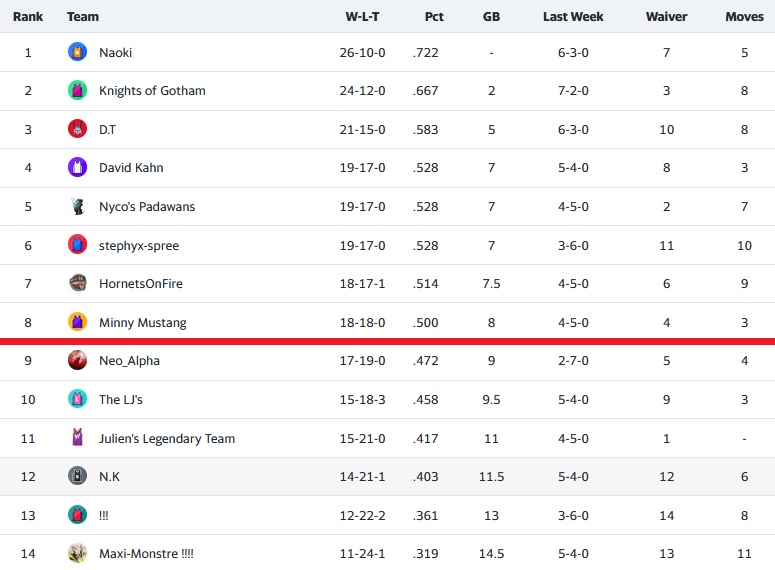Open Minny Mustang team page
This screenshot has width=775, height=570.
142,323
